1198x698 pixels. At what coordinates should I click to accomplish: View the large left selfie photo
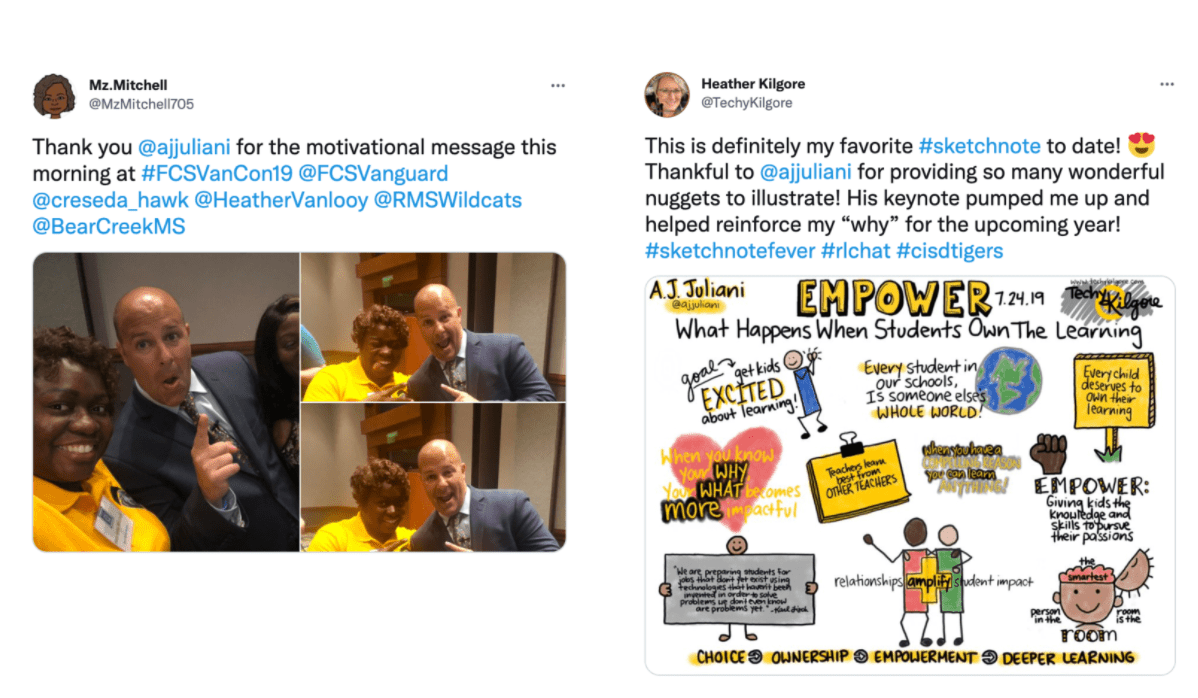tap(166, 402)
